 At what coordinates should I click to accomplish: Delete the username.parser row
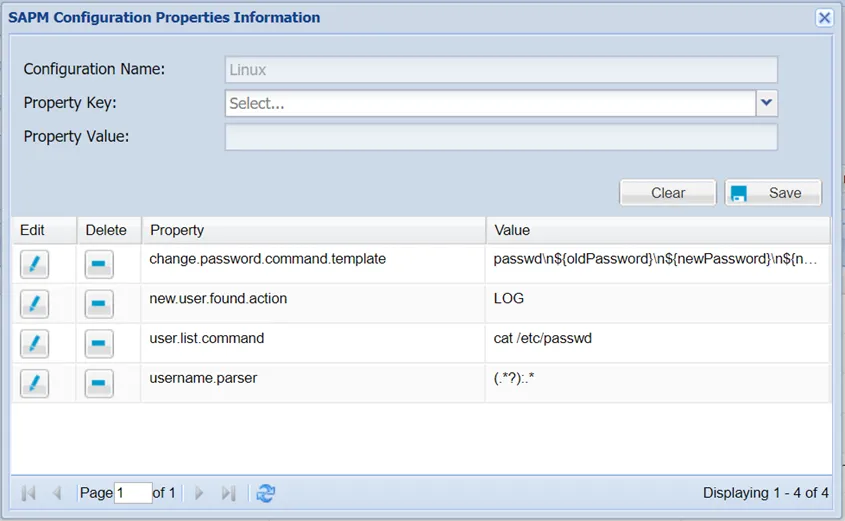click(x=99, y=384)
